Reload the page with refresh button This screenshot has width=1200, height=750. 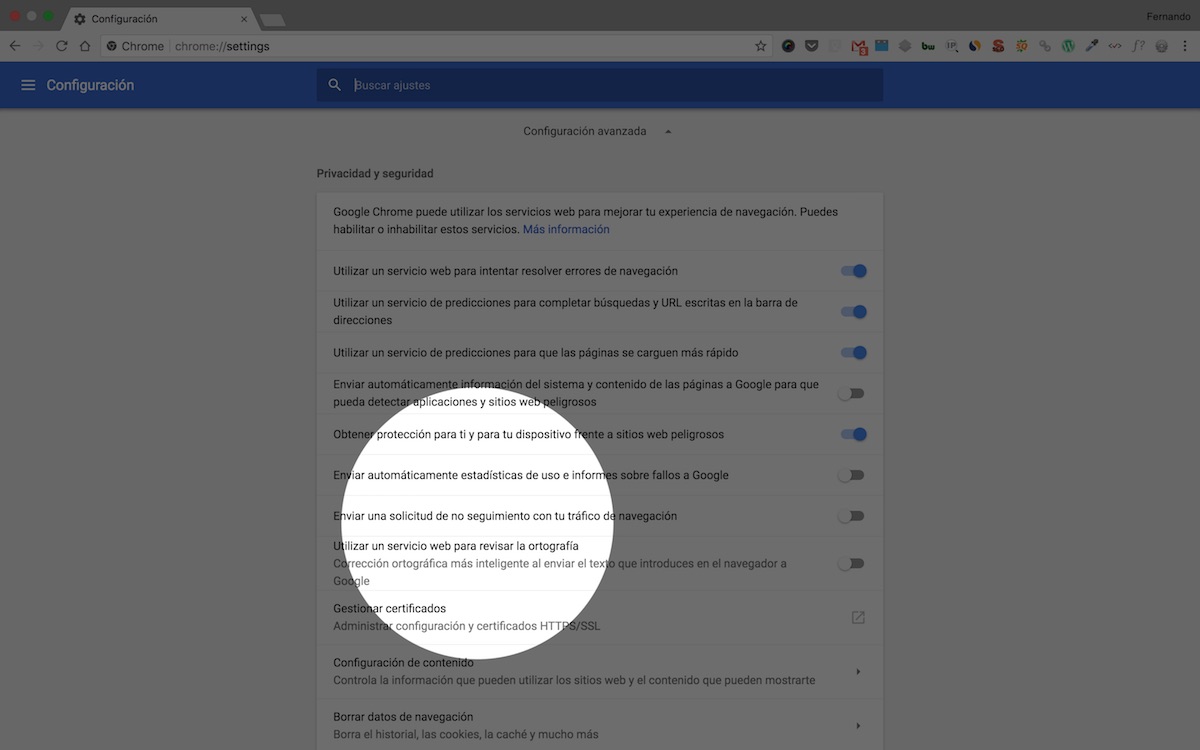click(62, 46)
